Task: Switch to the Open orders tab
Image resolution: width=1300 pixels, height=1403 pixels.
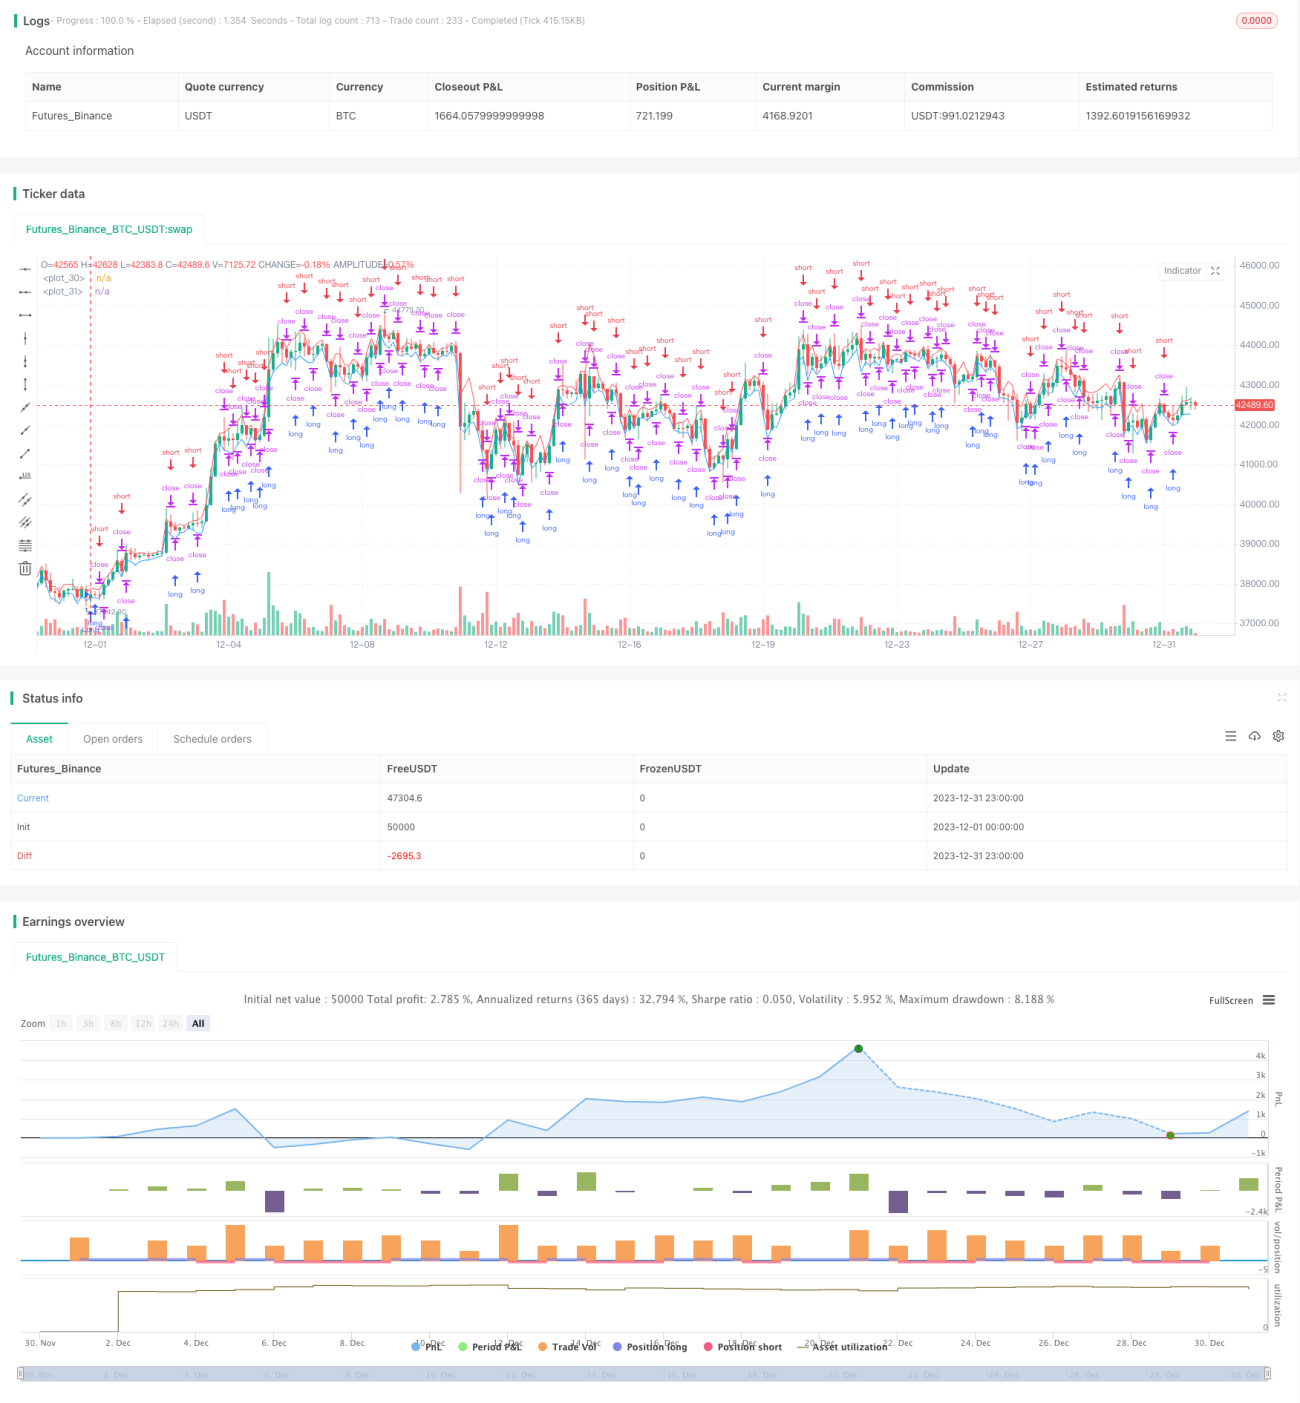Action: pos(113,739)
